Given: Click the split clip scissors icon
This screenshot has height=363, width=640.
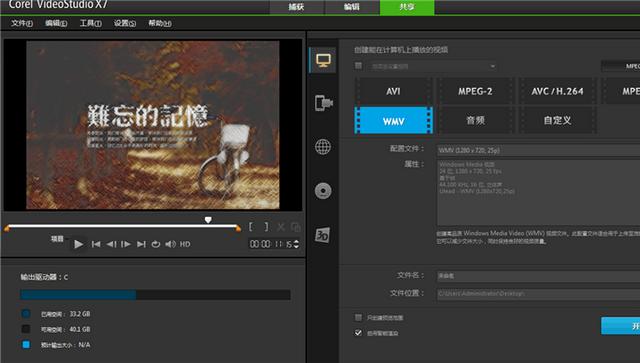Looking at the screenshot, I should pyautogui.click(x=281, y=227).
